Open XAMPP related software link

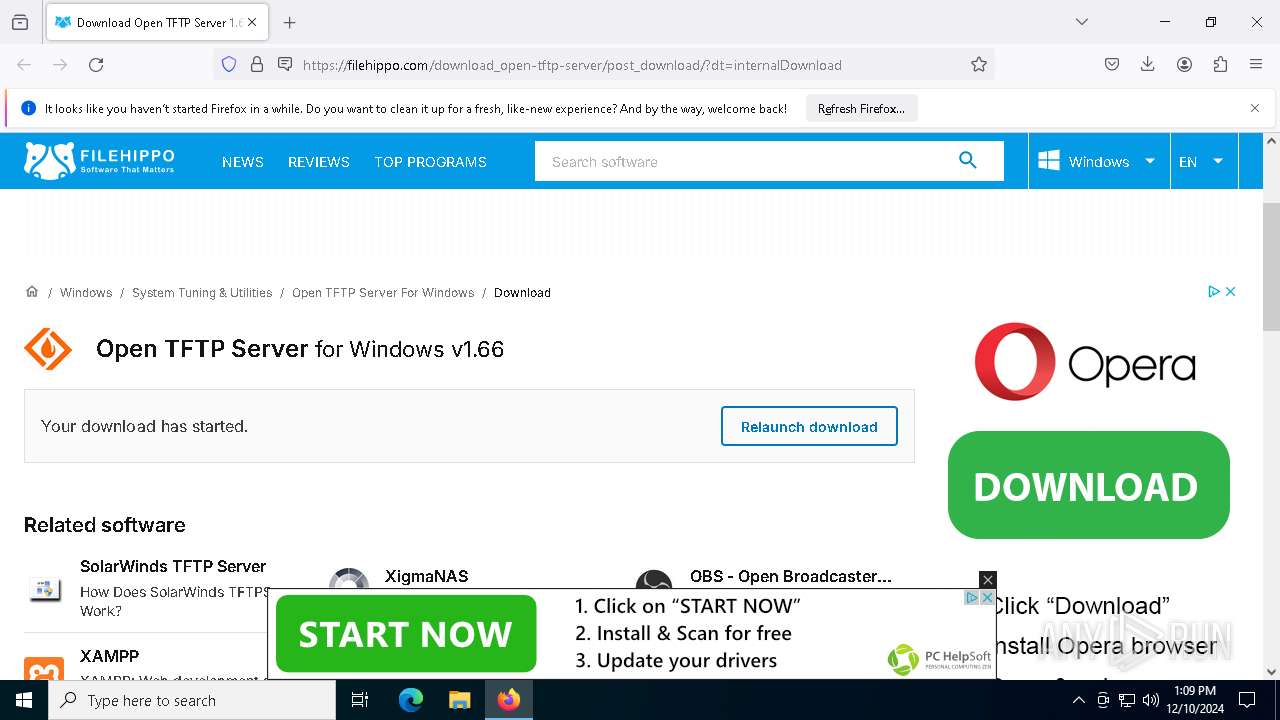(109, 656)
